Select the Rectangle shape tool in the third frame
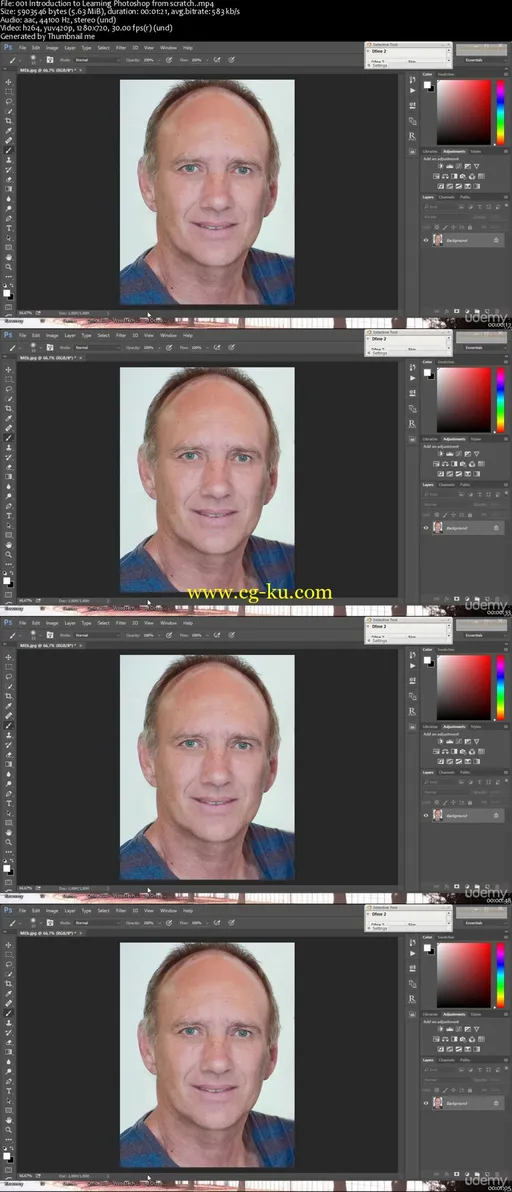Screen dimensions: 512x1192 (8, 823)
